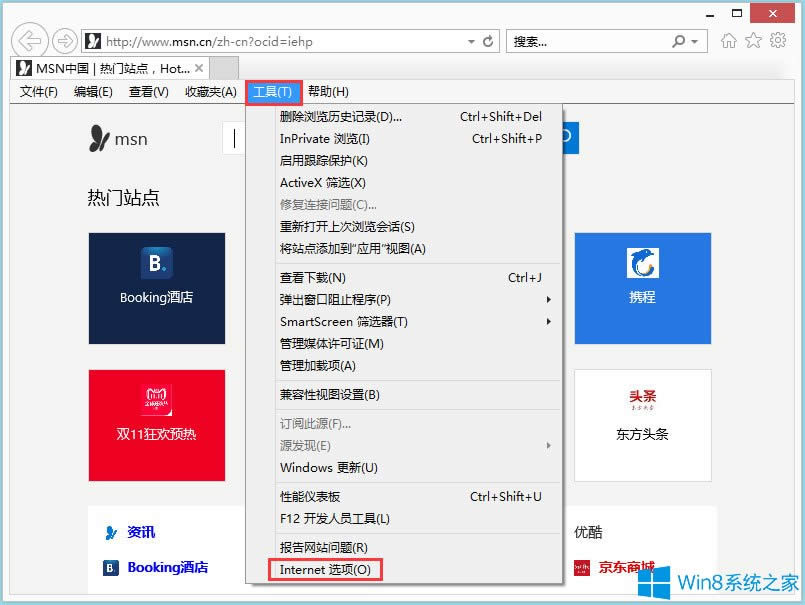The width and height of the screenshot is (805, 605).
Task: Open the browser settings gear icon
Action: click(x=778, y=41)
